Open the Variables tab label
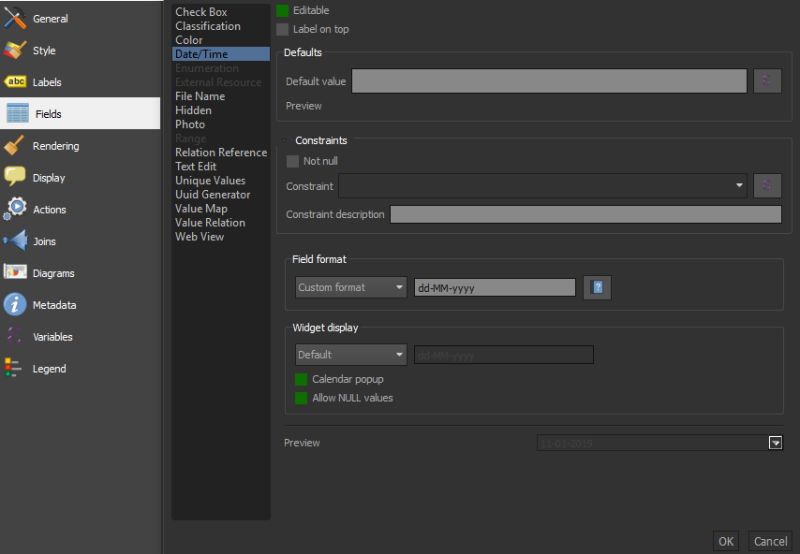 53,337
